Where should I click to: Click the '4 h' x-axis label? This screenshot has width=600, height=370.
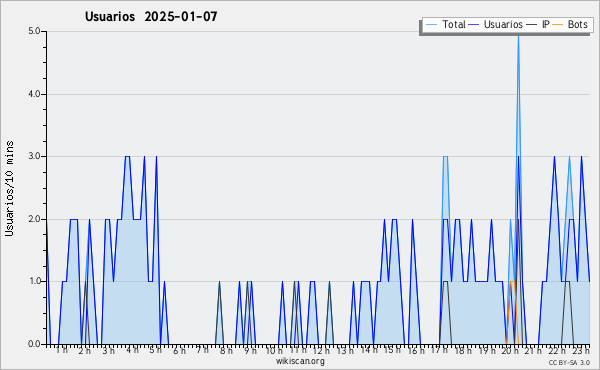(x=132, y=350)
